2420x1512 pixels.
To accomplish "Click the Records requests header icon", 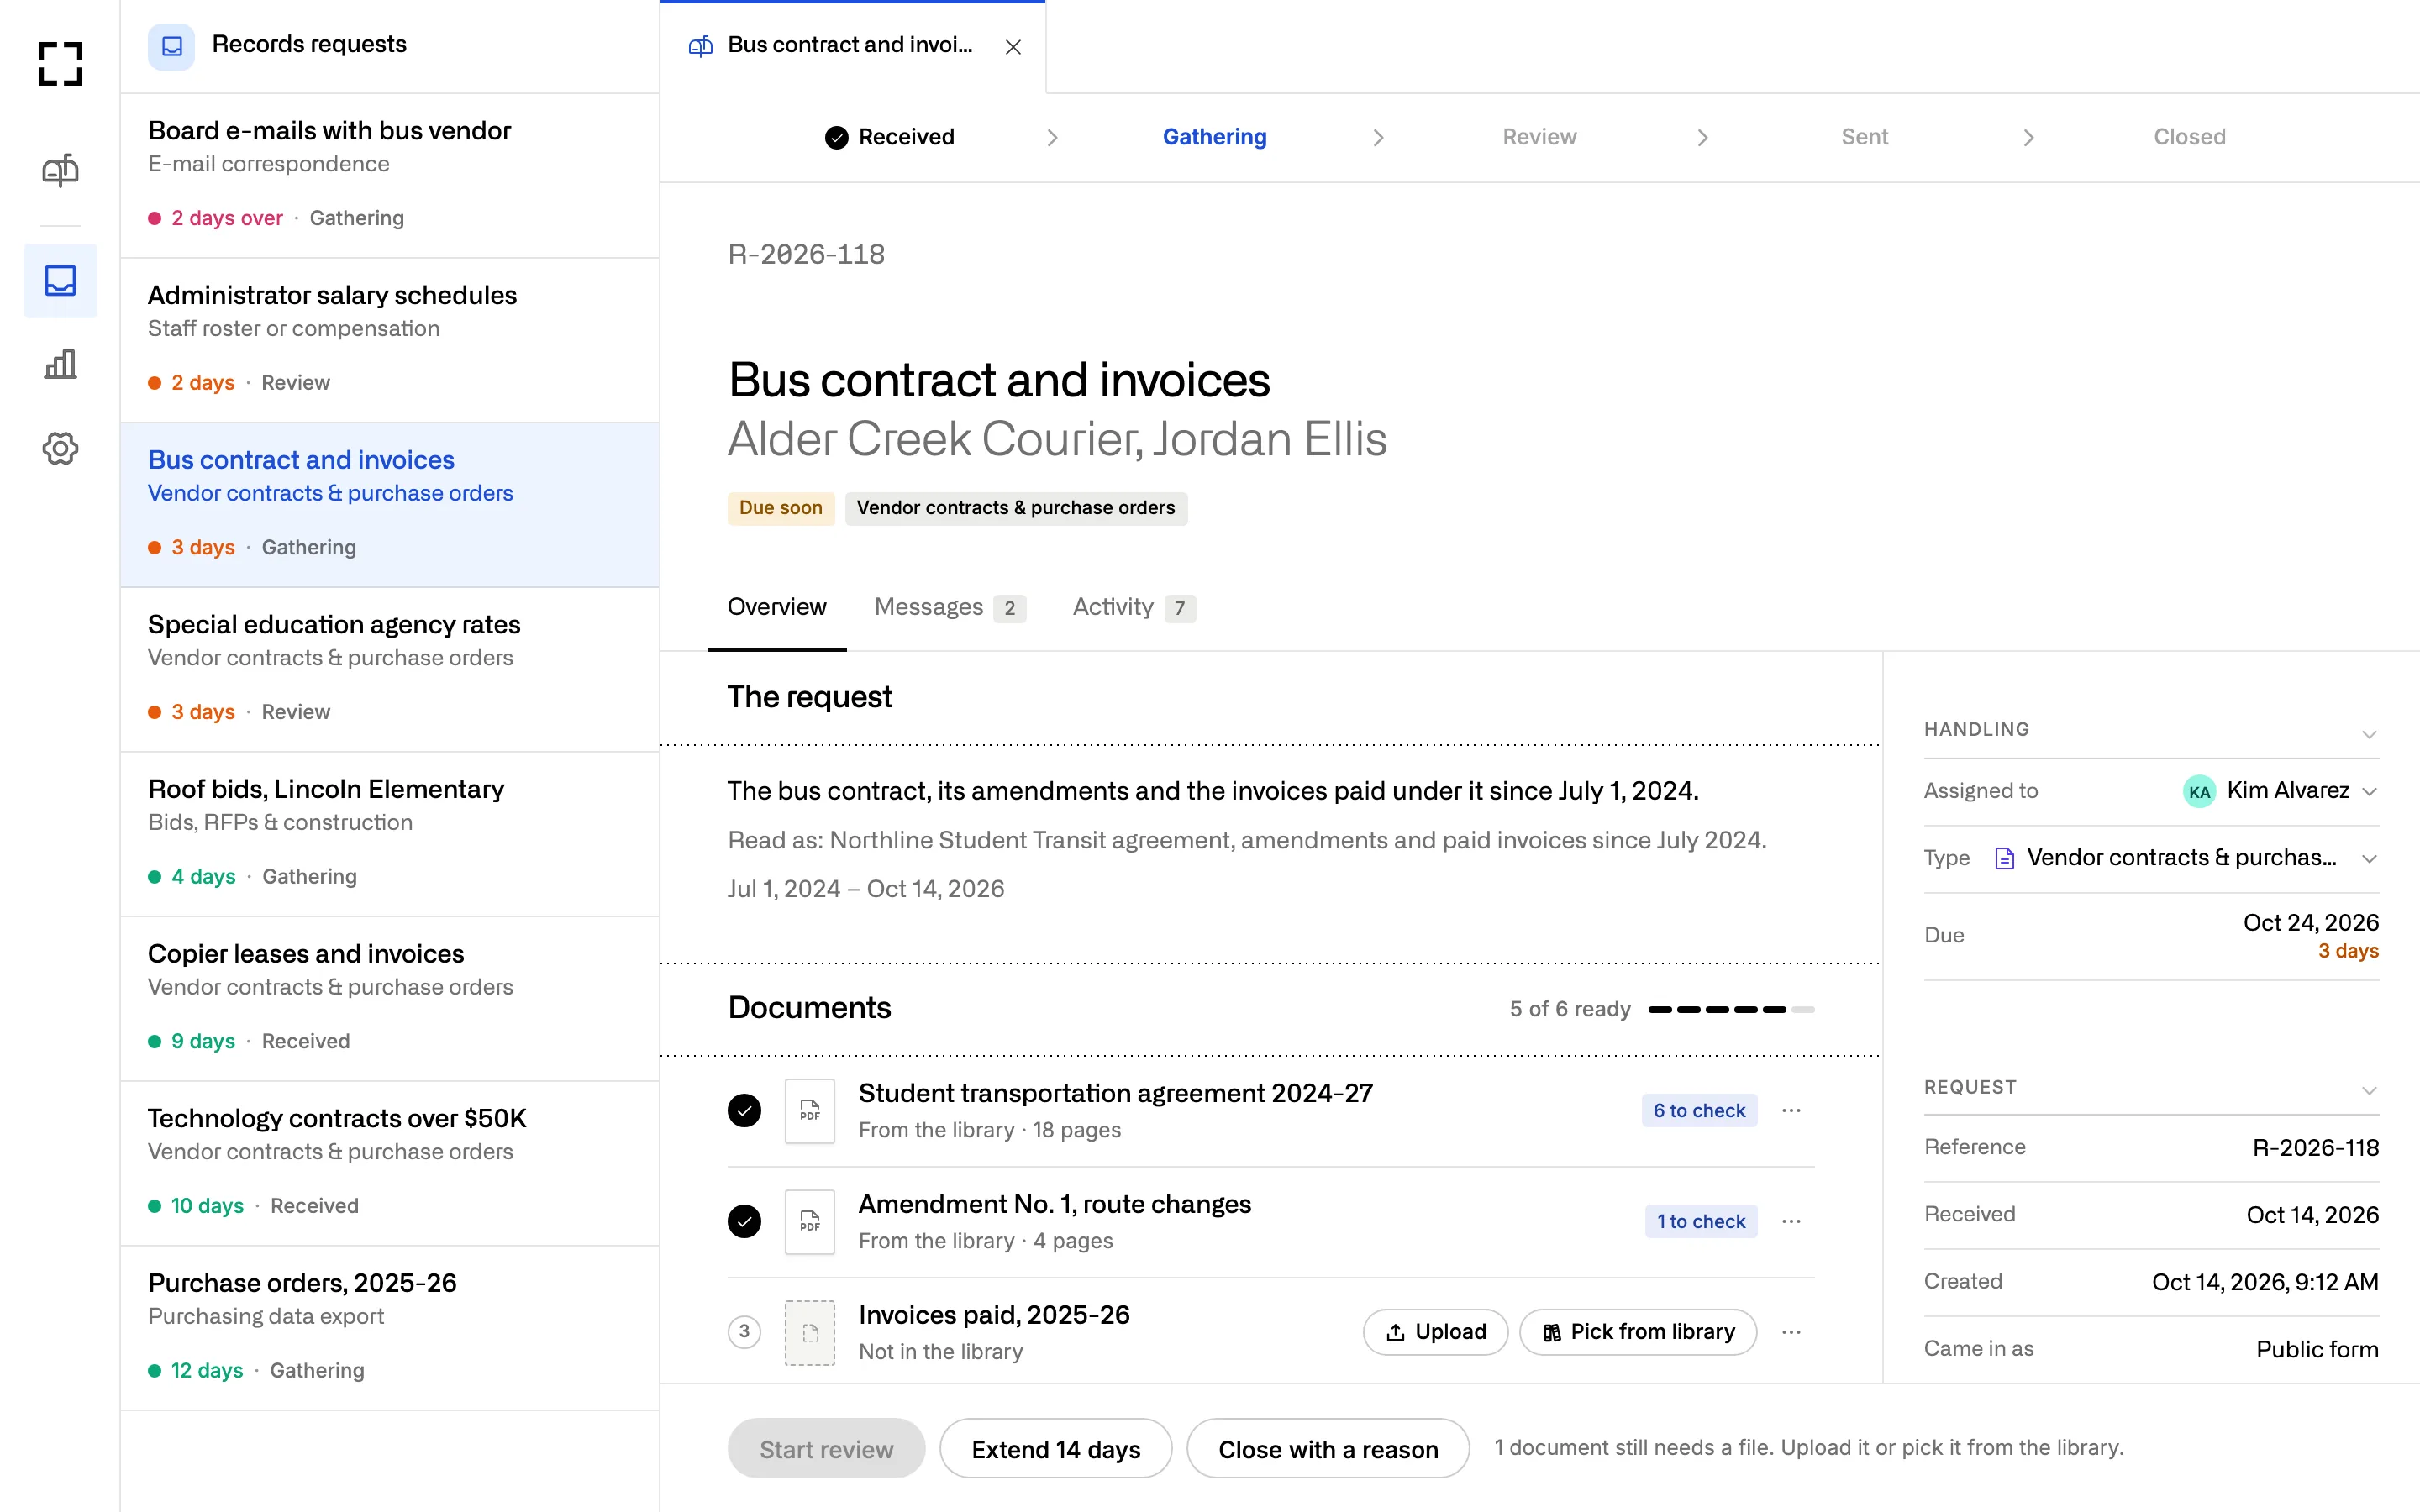I will pyautogui.click(x=172, y=46).
